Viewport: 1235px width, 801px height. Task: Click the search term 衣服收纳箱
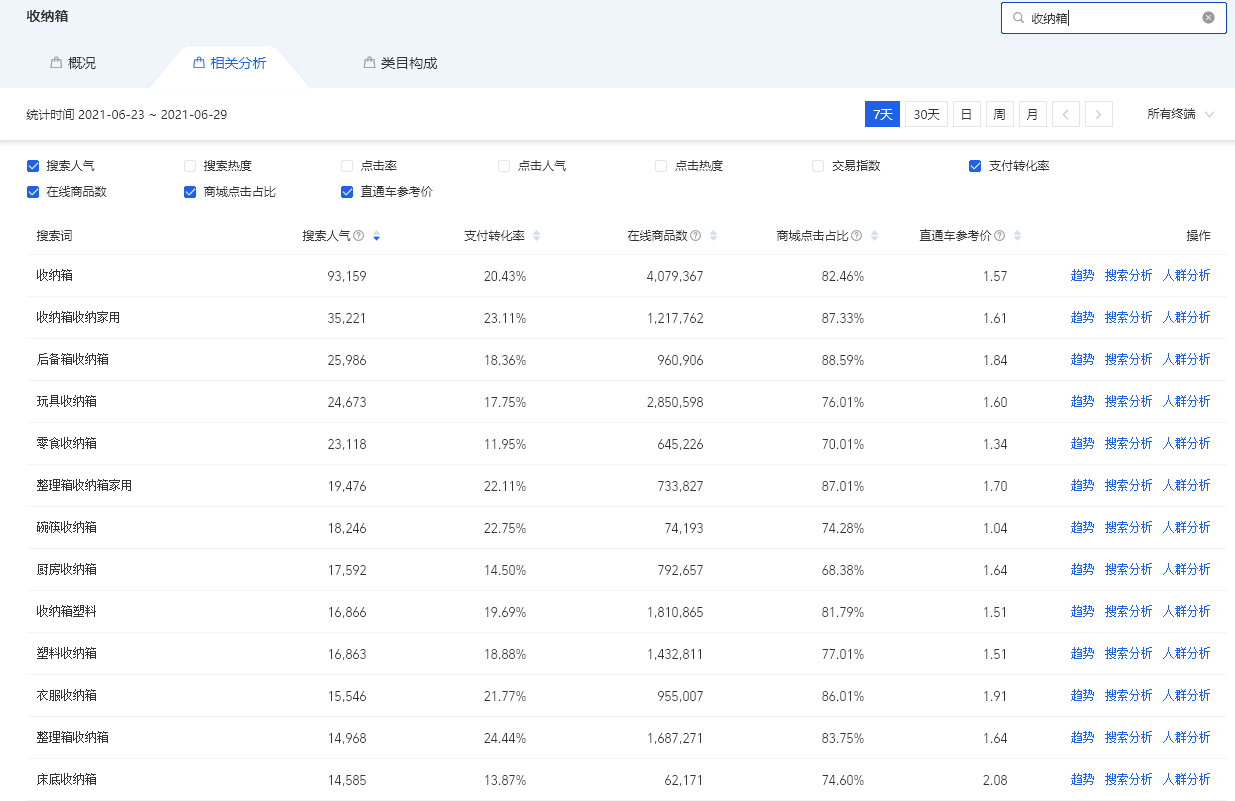pyautogui.click(x=66, y=696)
